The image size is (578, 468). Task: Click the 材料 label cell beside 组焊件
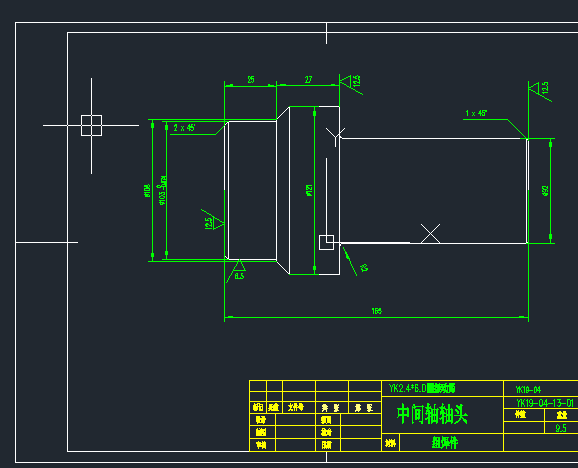(x=390, y=443)
